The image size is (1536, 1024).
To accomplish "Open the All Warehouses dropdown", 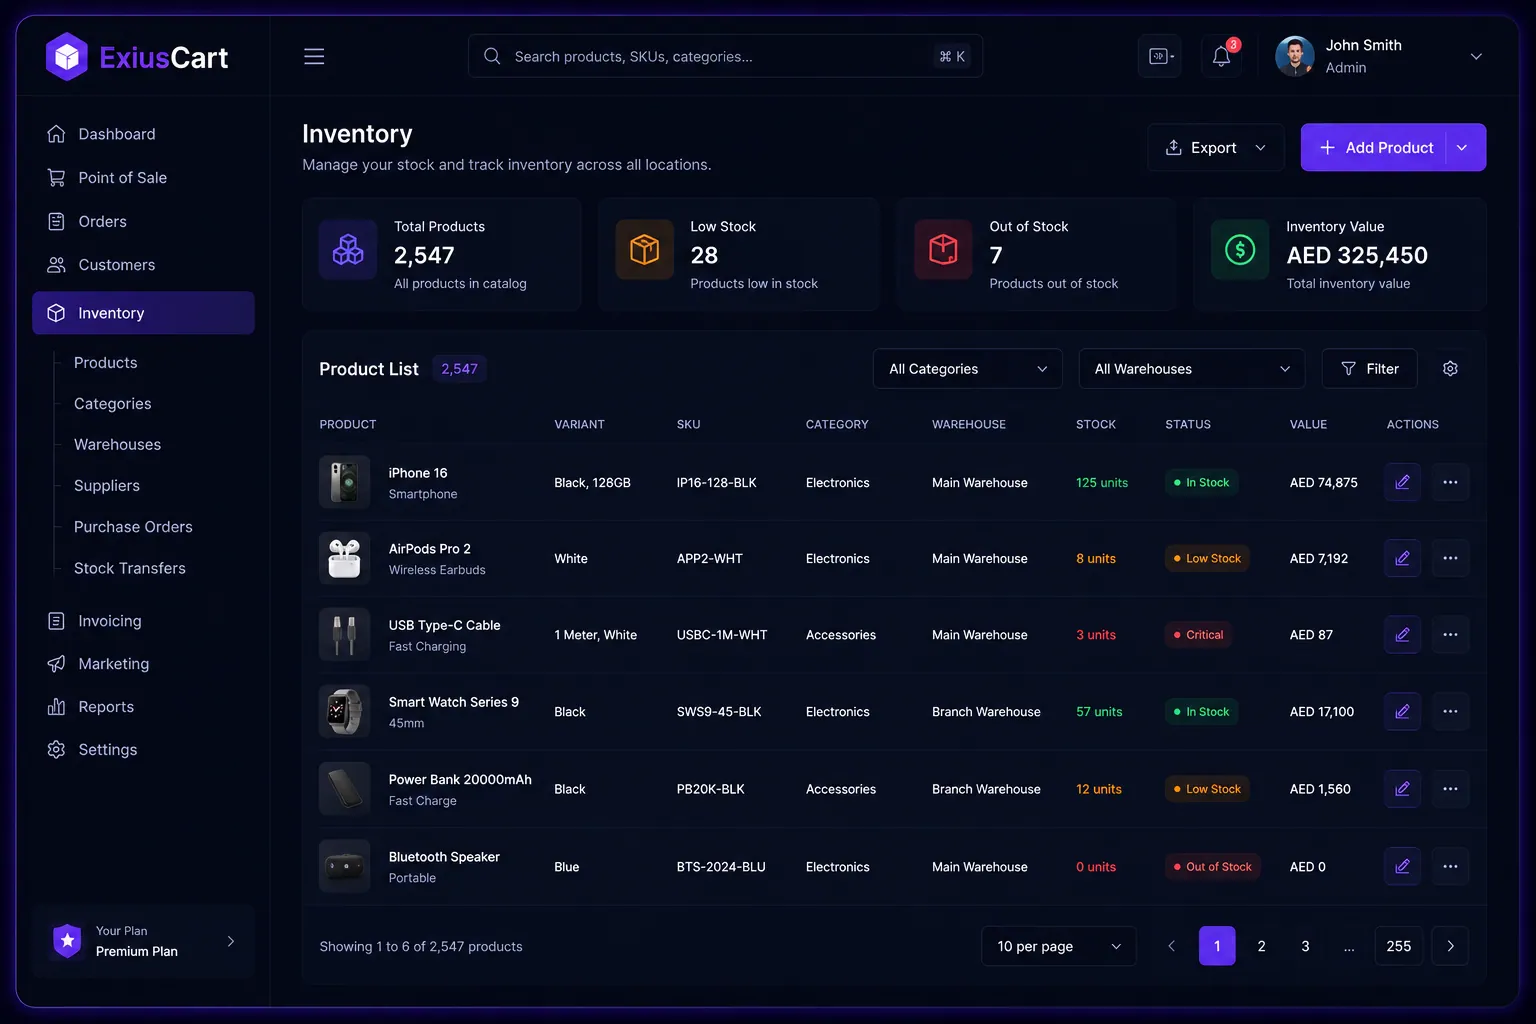I will pos(1192,369).
